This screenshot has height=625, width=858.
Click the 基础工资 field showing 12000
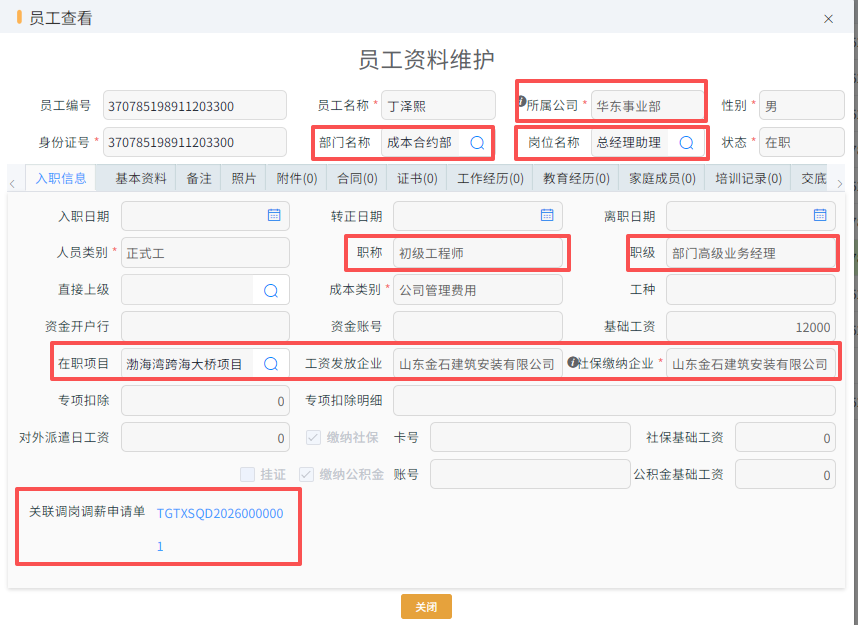(751, 327)
